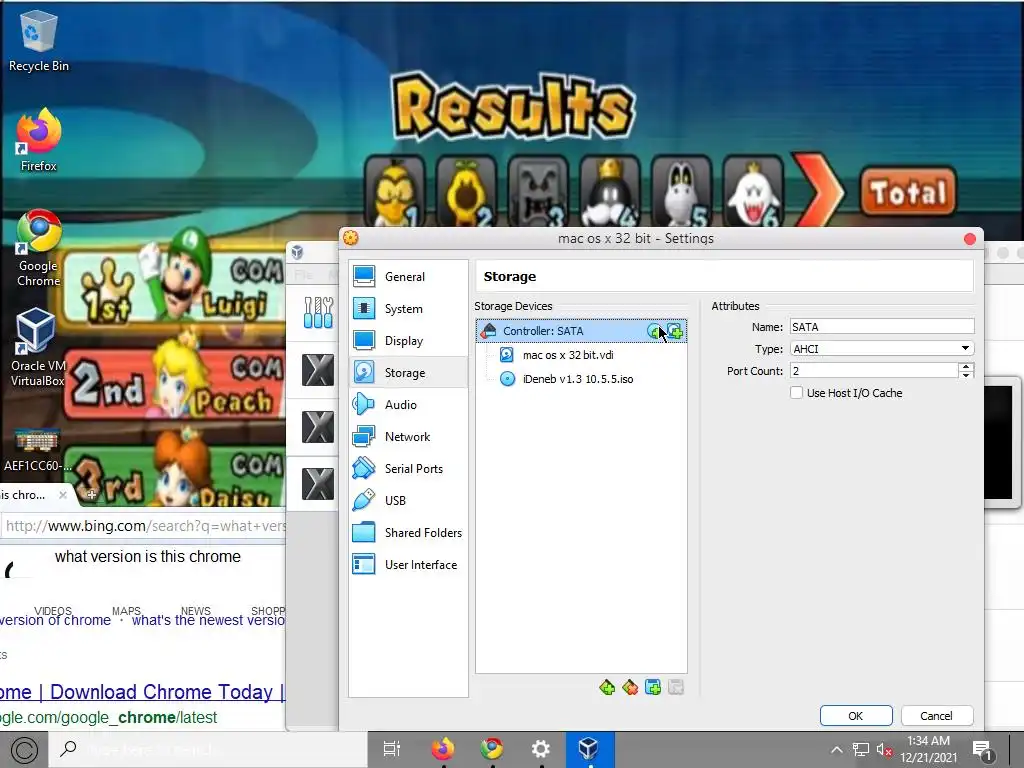Click 'what's the newest version' related search link
This screenshot has height=768, width=1024.
tap(208, 620)
